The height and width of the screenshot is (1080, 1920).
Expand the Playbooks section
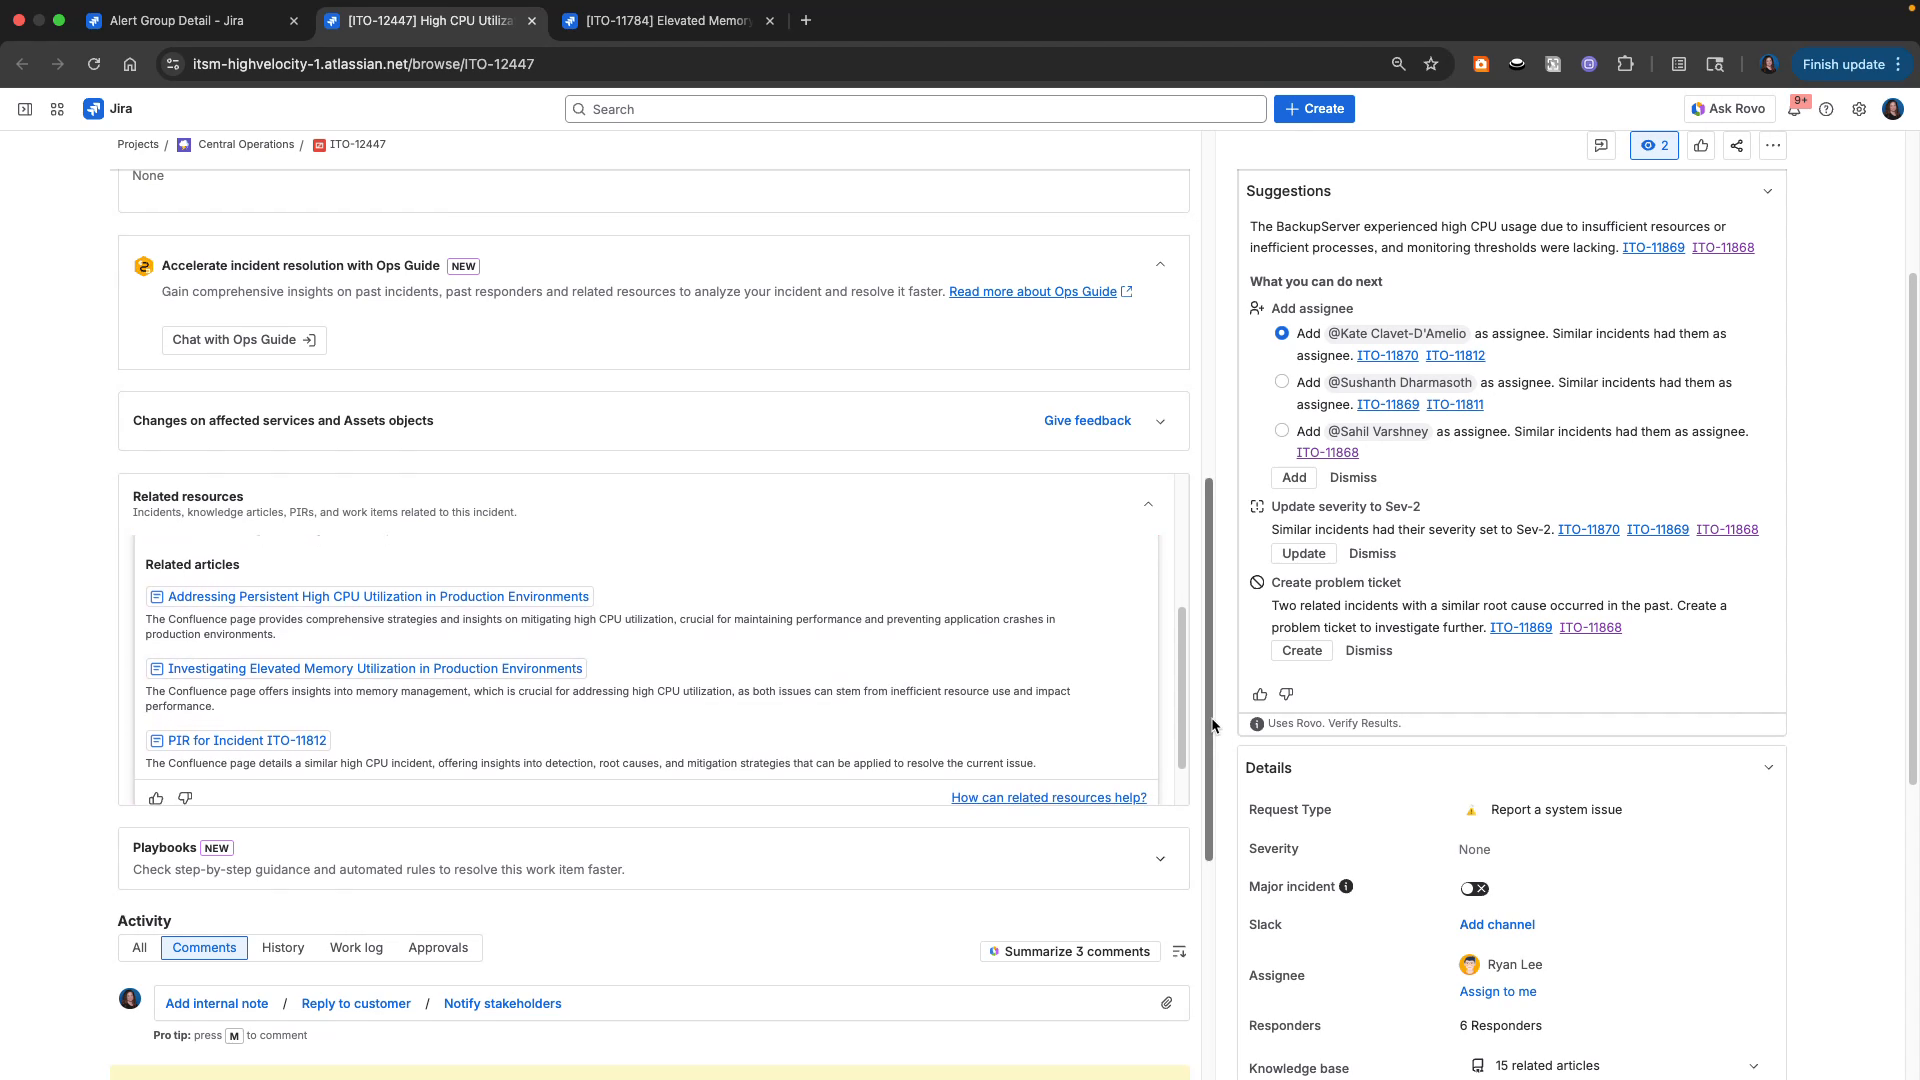tap(1160, 858)
